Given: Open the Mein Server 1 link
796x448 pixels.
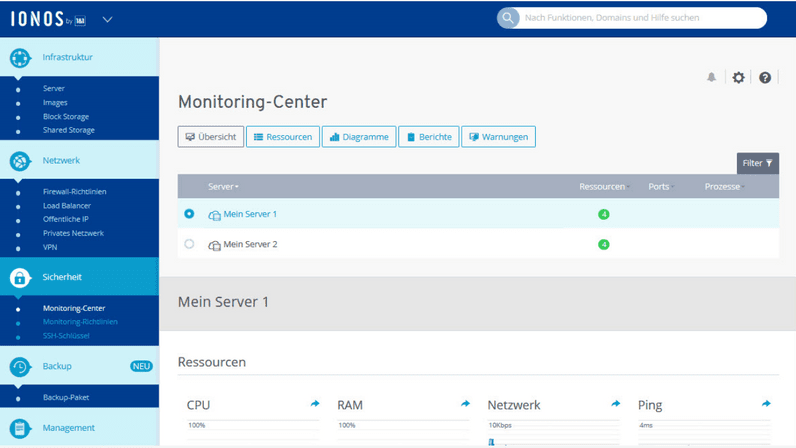Looking at the screenshot, I should (x=249, y=214).
